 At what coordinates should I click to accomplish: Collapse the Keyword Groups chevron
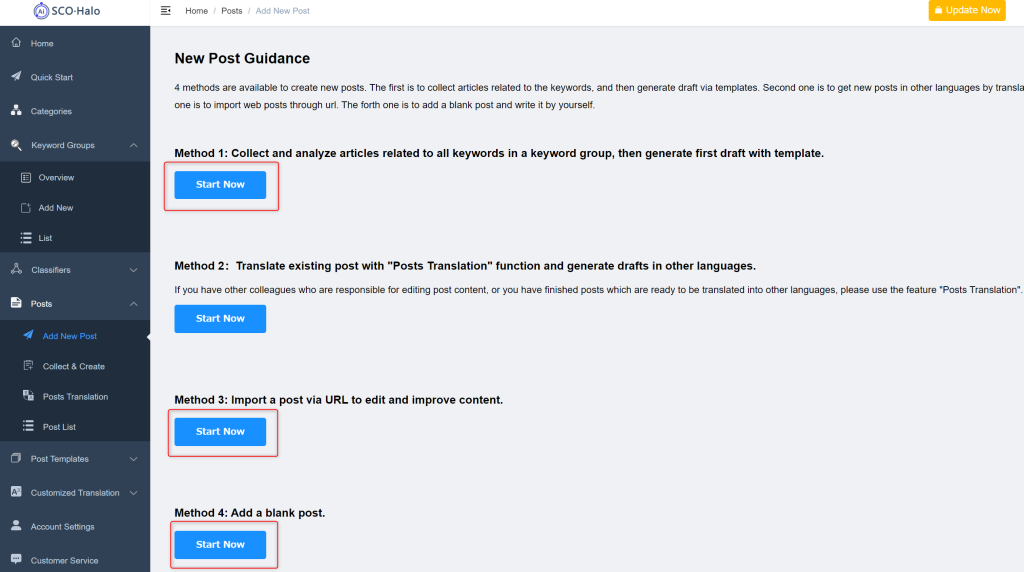click(x=133, y=145)
